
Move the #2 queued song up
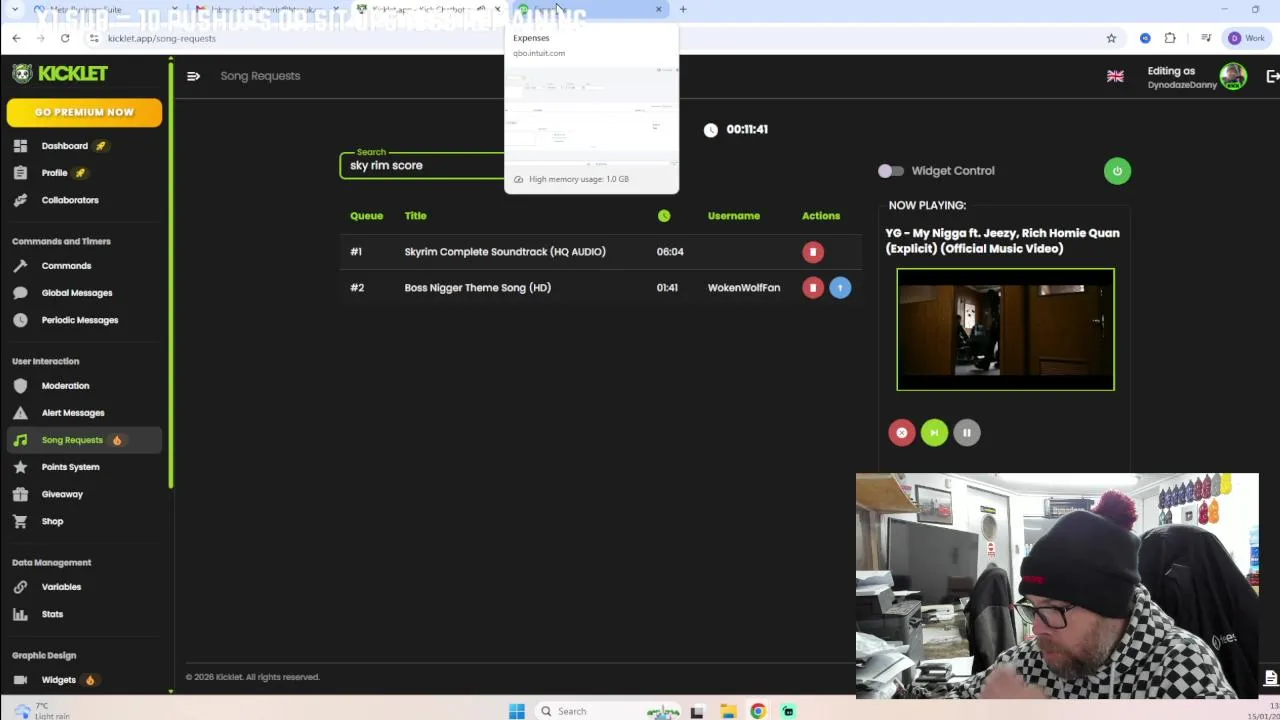click(840, 288)
